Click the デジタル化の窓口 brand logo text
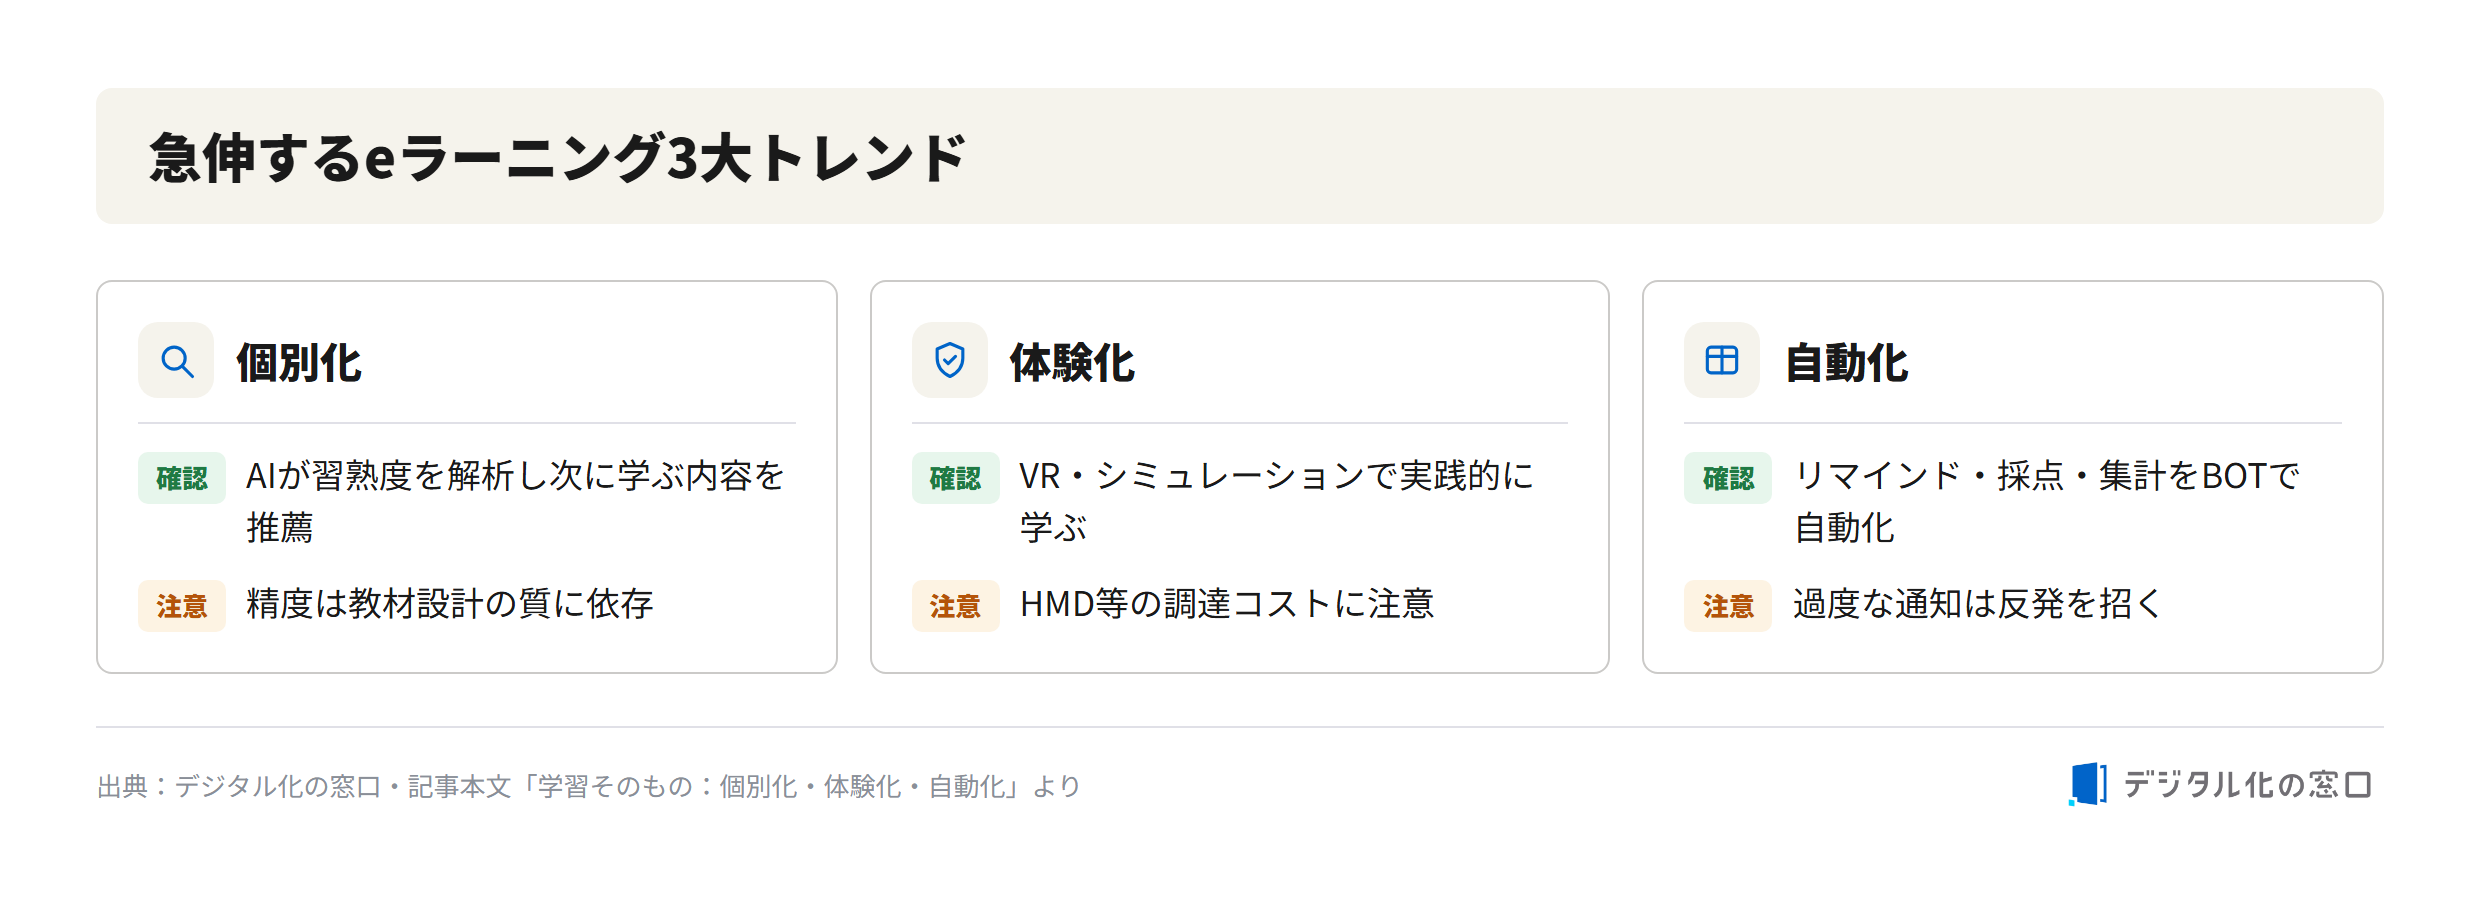Viewport: 2480px width, 902px height. pyautogui.click(x=2247, y=785)
